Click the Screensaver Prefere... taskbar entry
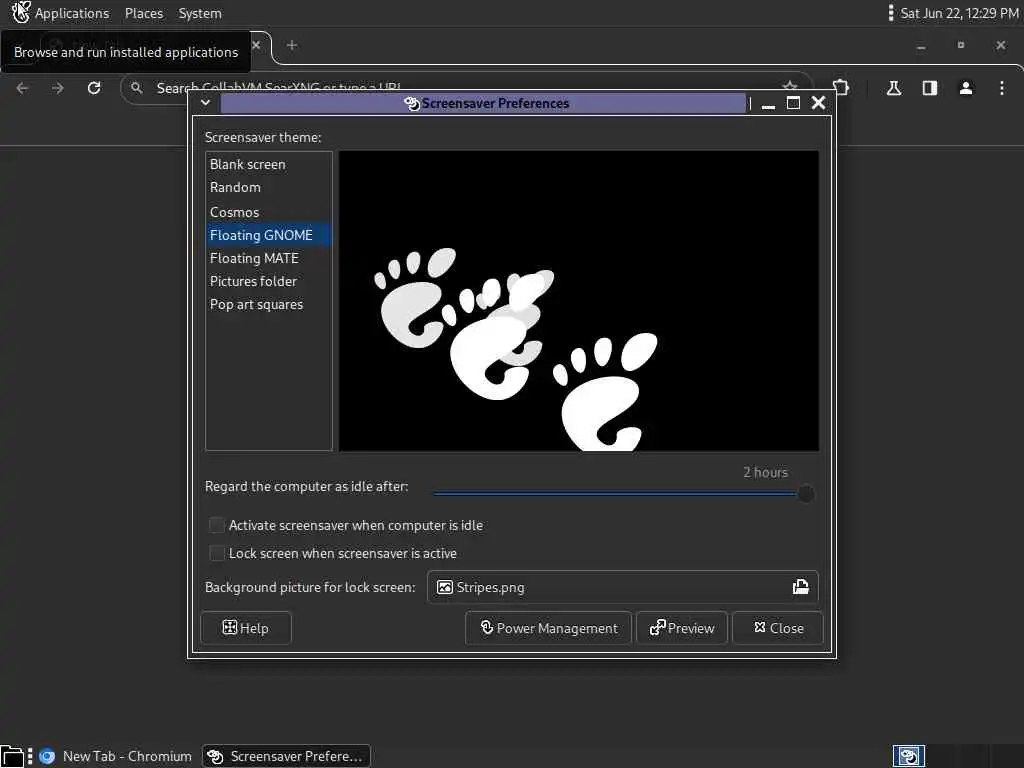The height and width of the screenshot is (768, 1024). coord(286,756)
